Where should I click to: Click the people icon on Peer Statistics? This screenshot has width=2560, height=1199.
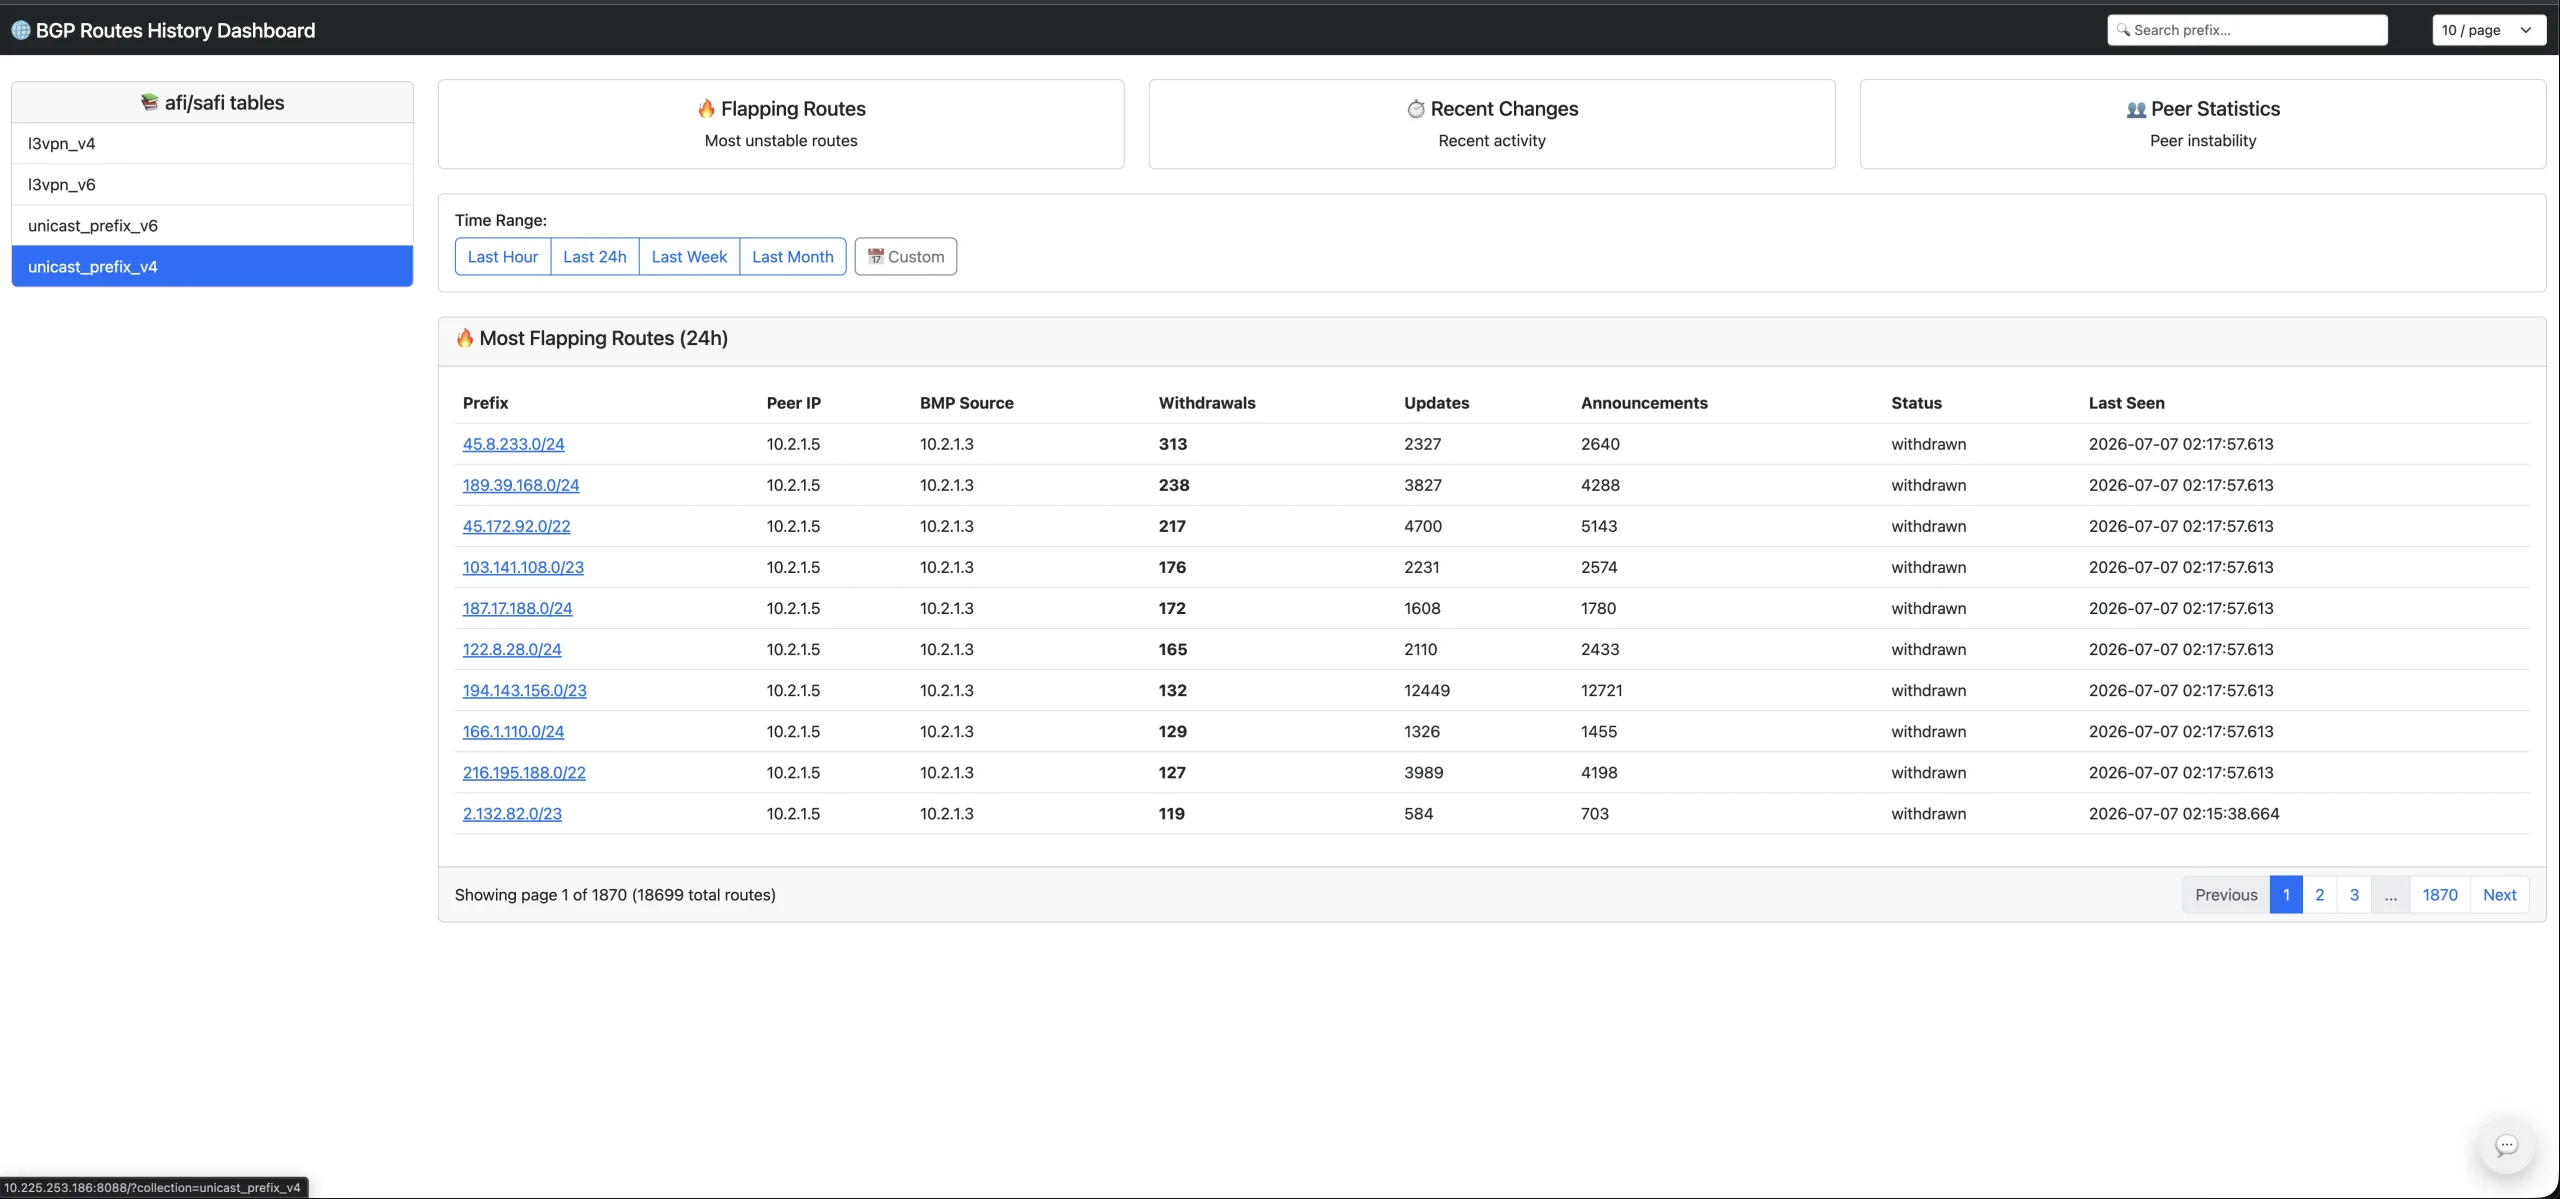click(2136, 109)
